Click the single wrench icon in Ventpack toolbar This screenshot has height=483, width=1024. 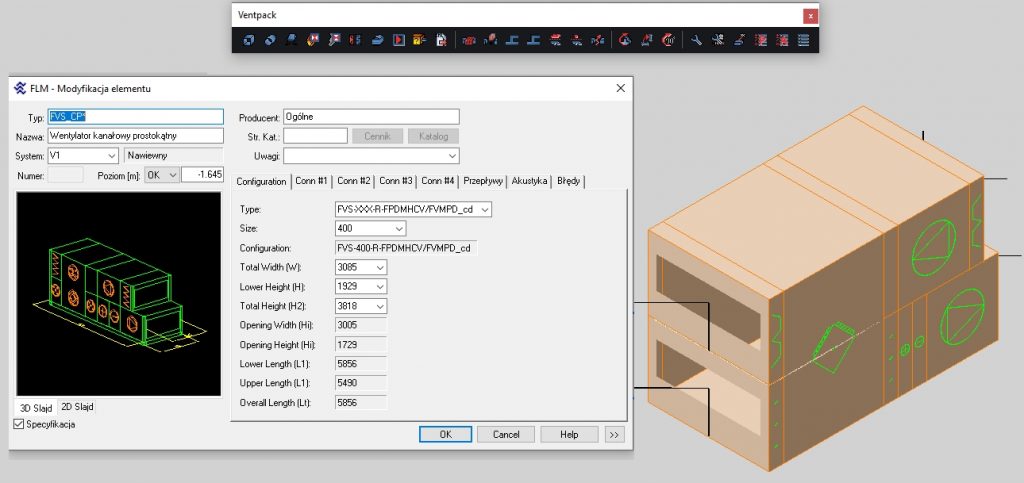[x=696, y=41]
